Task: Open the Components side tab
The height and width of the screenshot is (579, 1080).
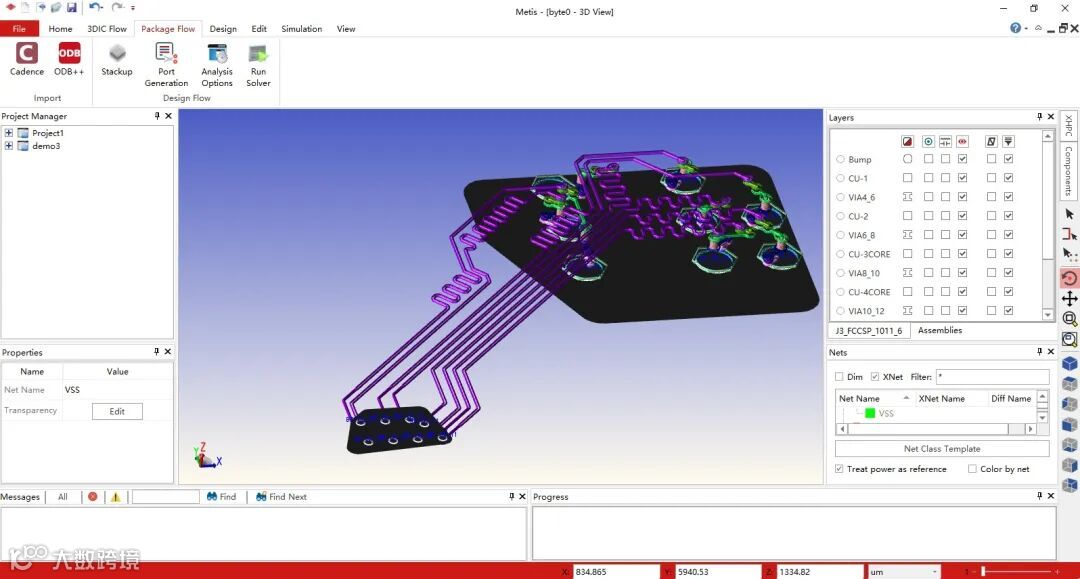Action: [x=1068, y=171]
